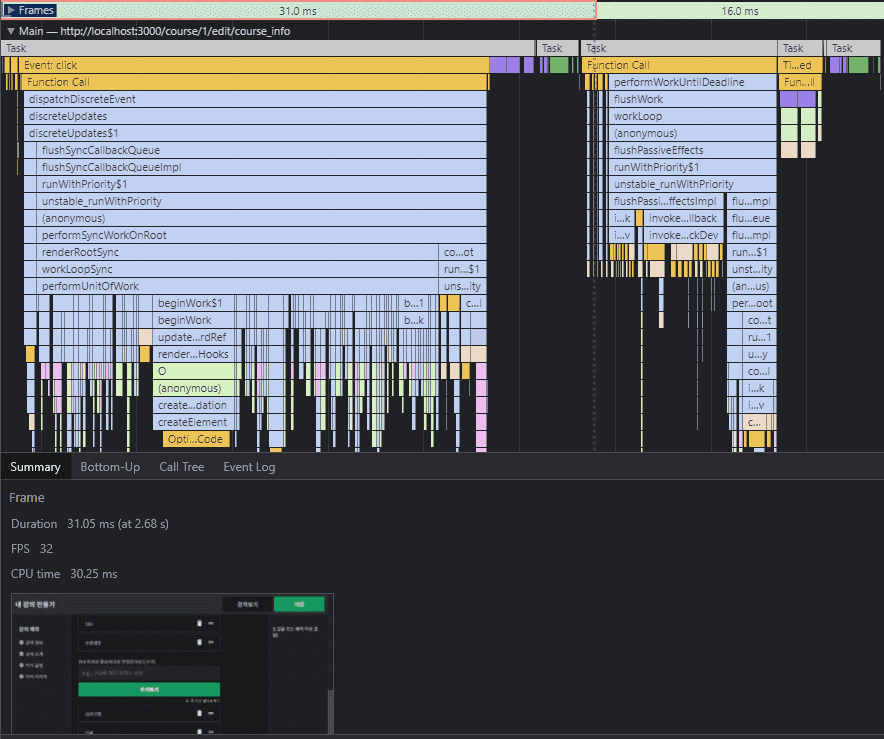
Task: Click the Summary tab
Action: (35, 467)
